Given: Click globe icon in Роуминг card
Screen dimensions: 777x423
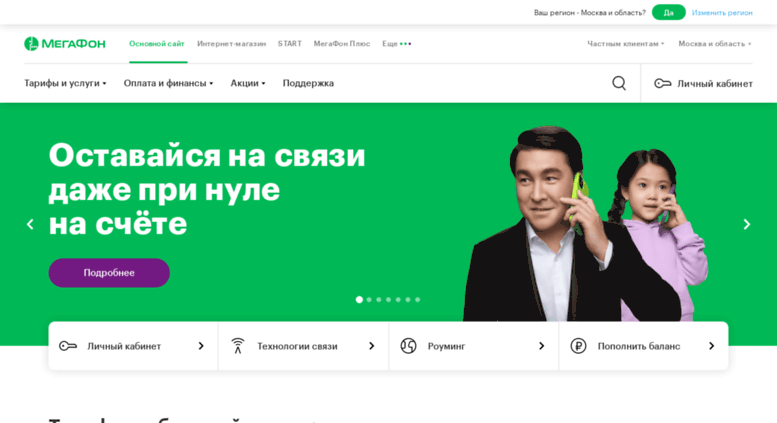Looking at the screenshot, I should click(x=408, y=346).
